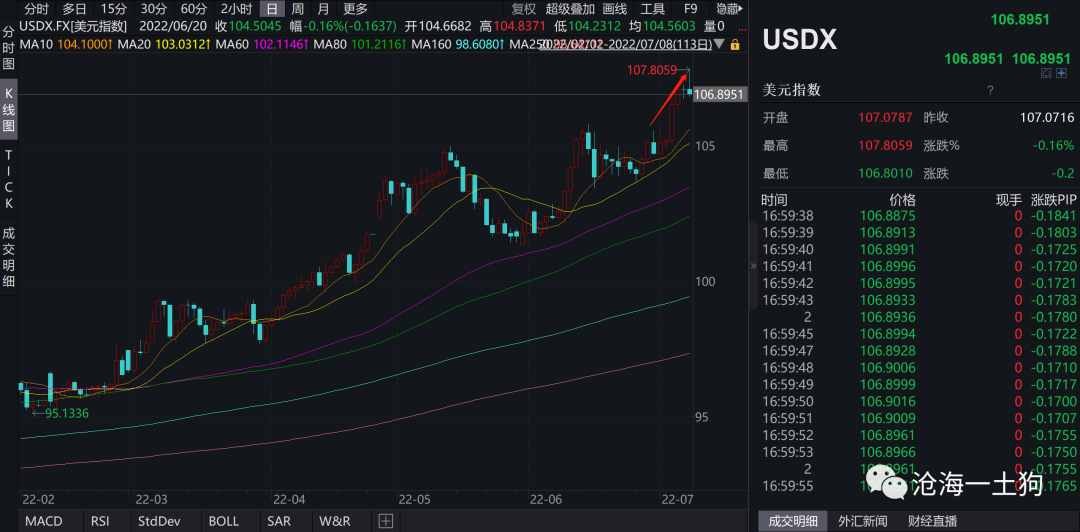Switch to the 分时图 side tab
The height and width of the screenshot is (532, 1080).
tap(9, 48)
